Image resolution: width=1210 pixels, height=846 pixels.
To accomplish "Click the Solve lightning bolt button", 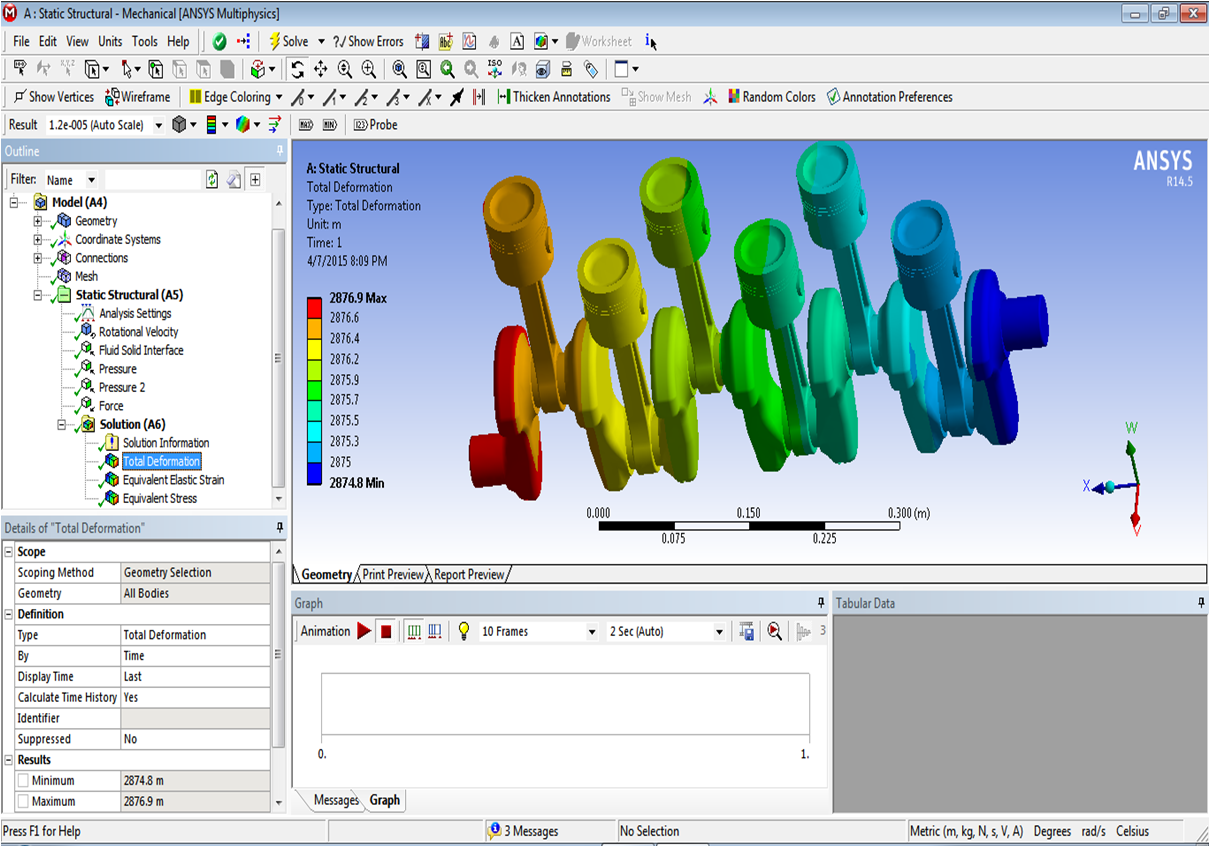I will tap(288, 42).
